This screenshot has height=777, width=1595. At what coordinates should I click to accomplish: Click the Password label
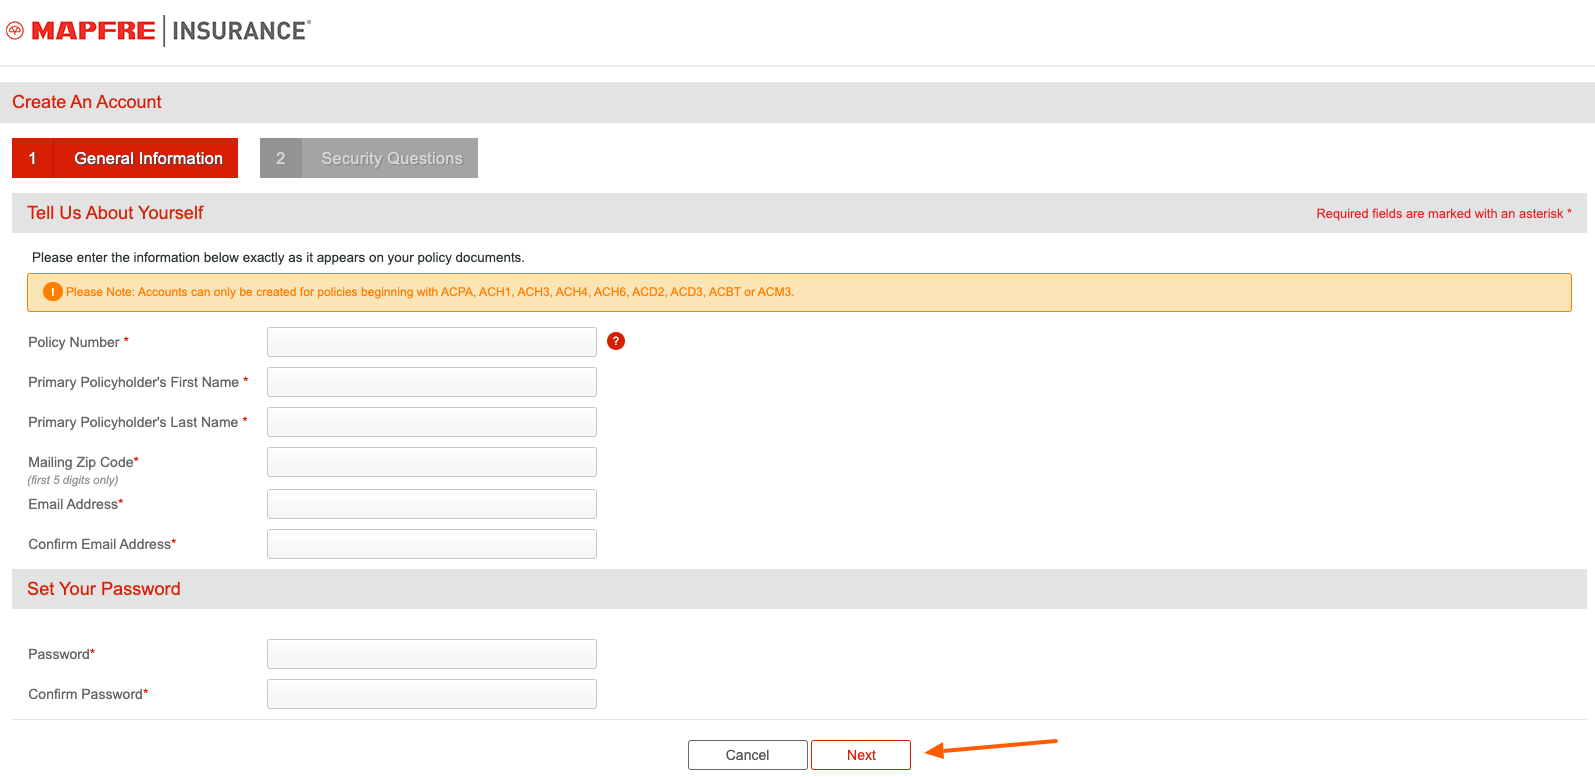pos(62,654)
